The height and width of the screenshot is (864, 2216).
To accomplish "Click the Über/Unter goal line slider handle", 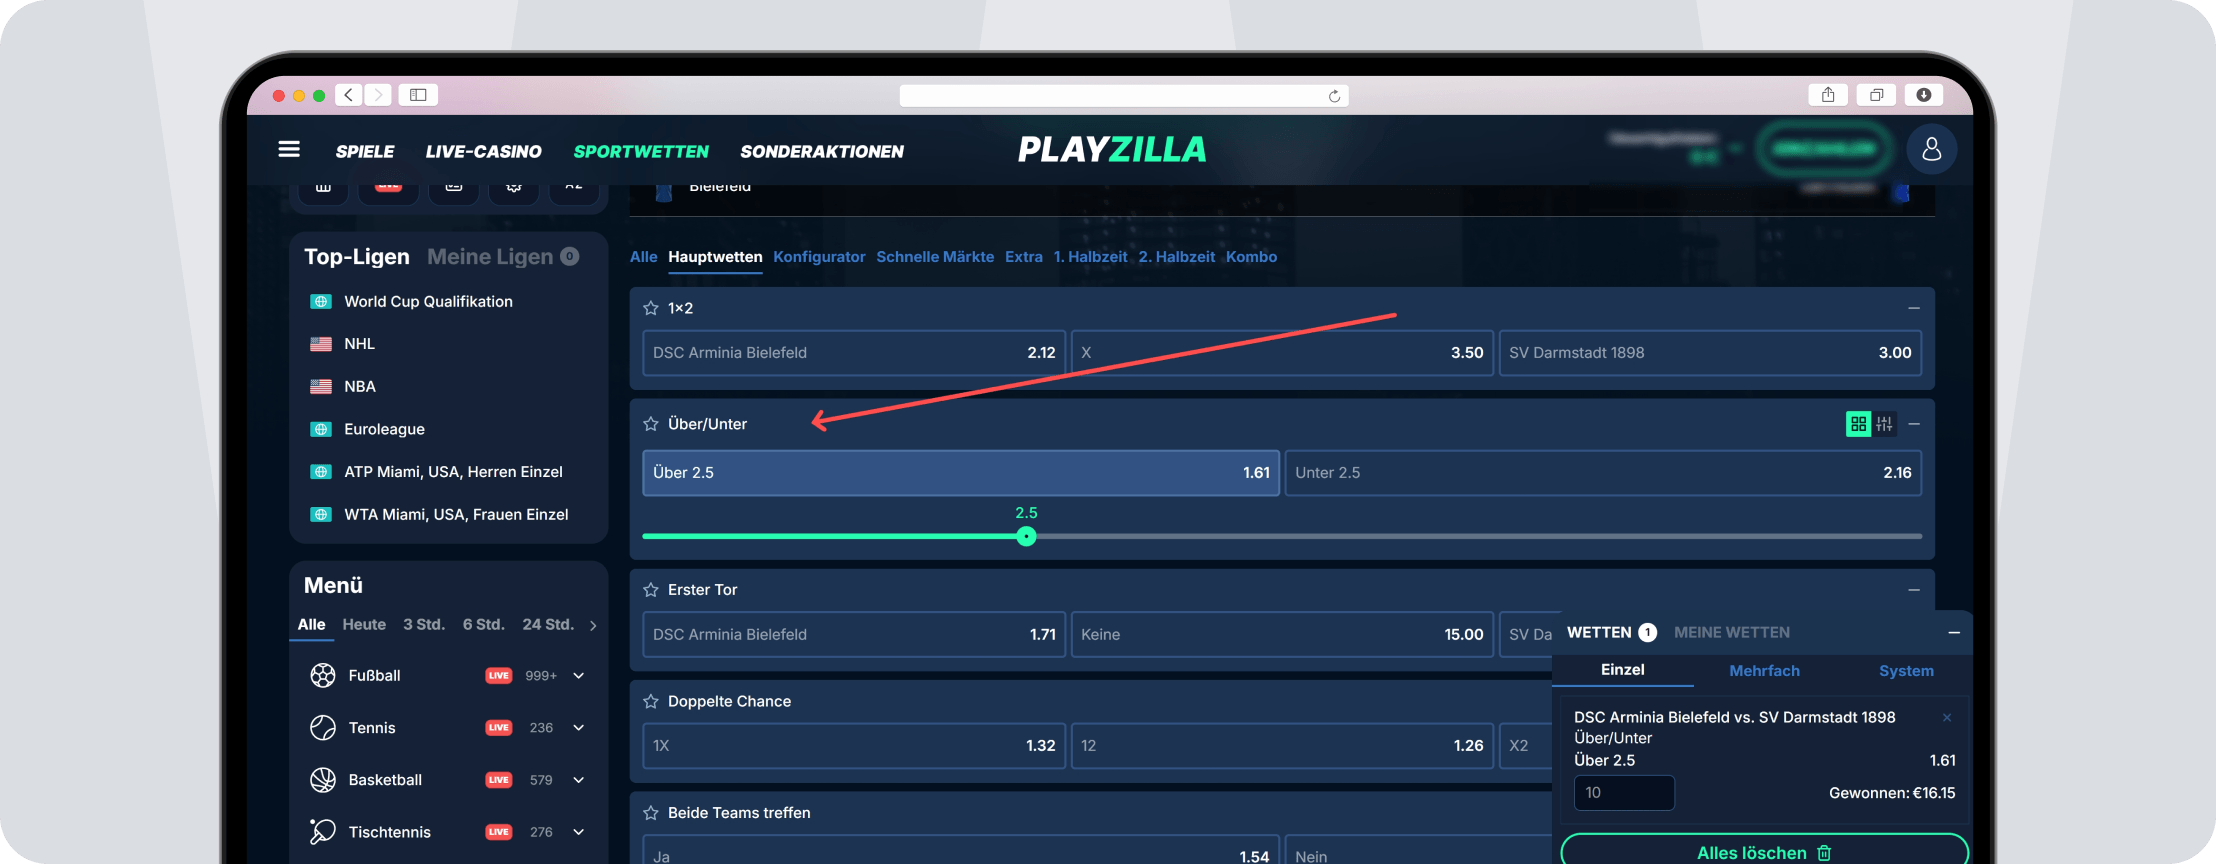I will click(x=1026, y=537).
